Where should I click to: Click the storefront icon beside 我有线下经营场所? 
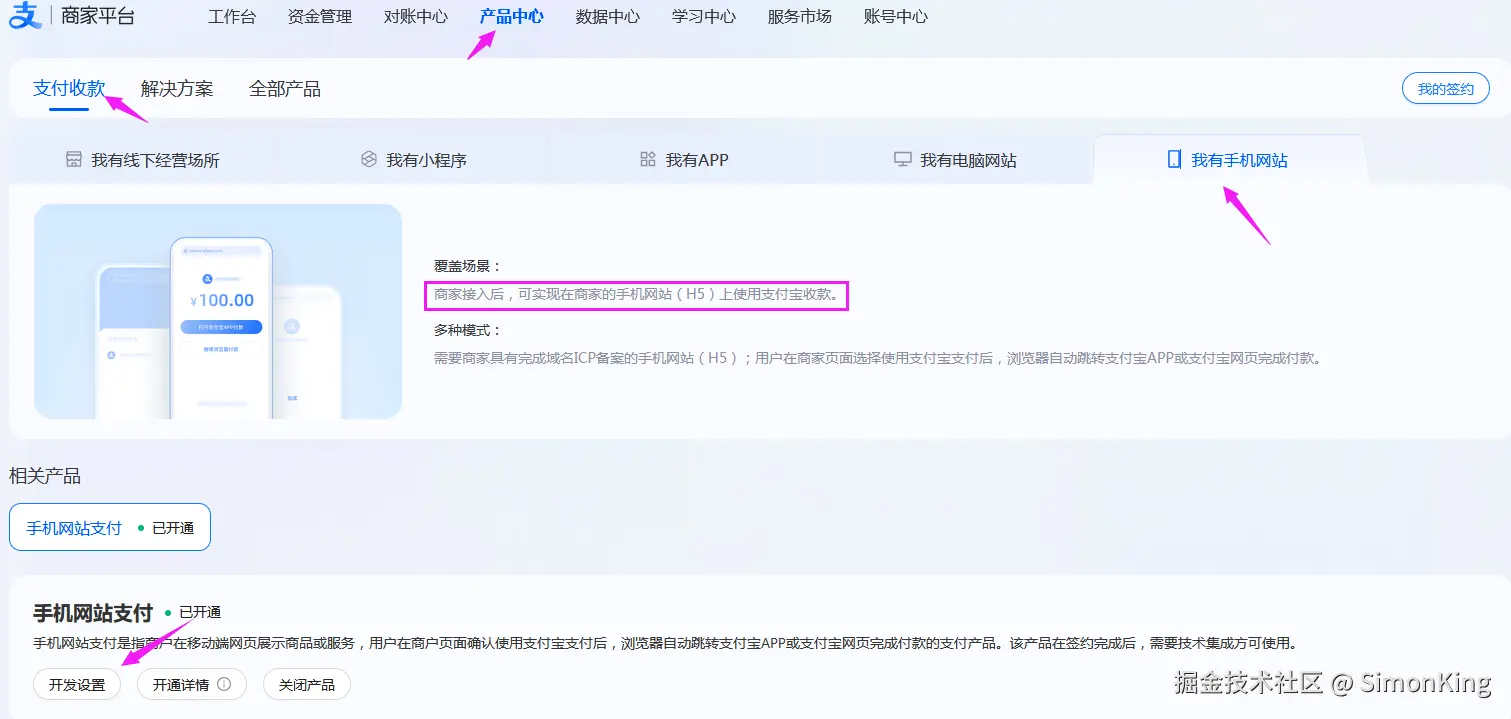[74, 160]
